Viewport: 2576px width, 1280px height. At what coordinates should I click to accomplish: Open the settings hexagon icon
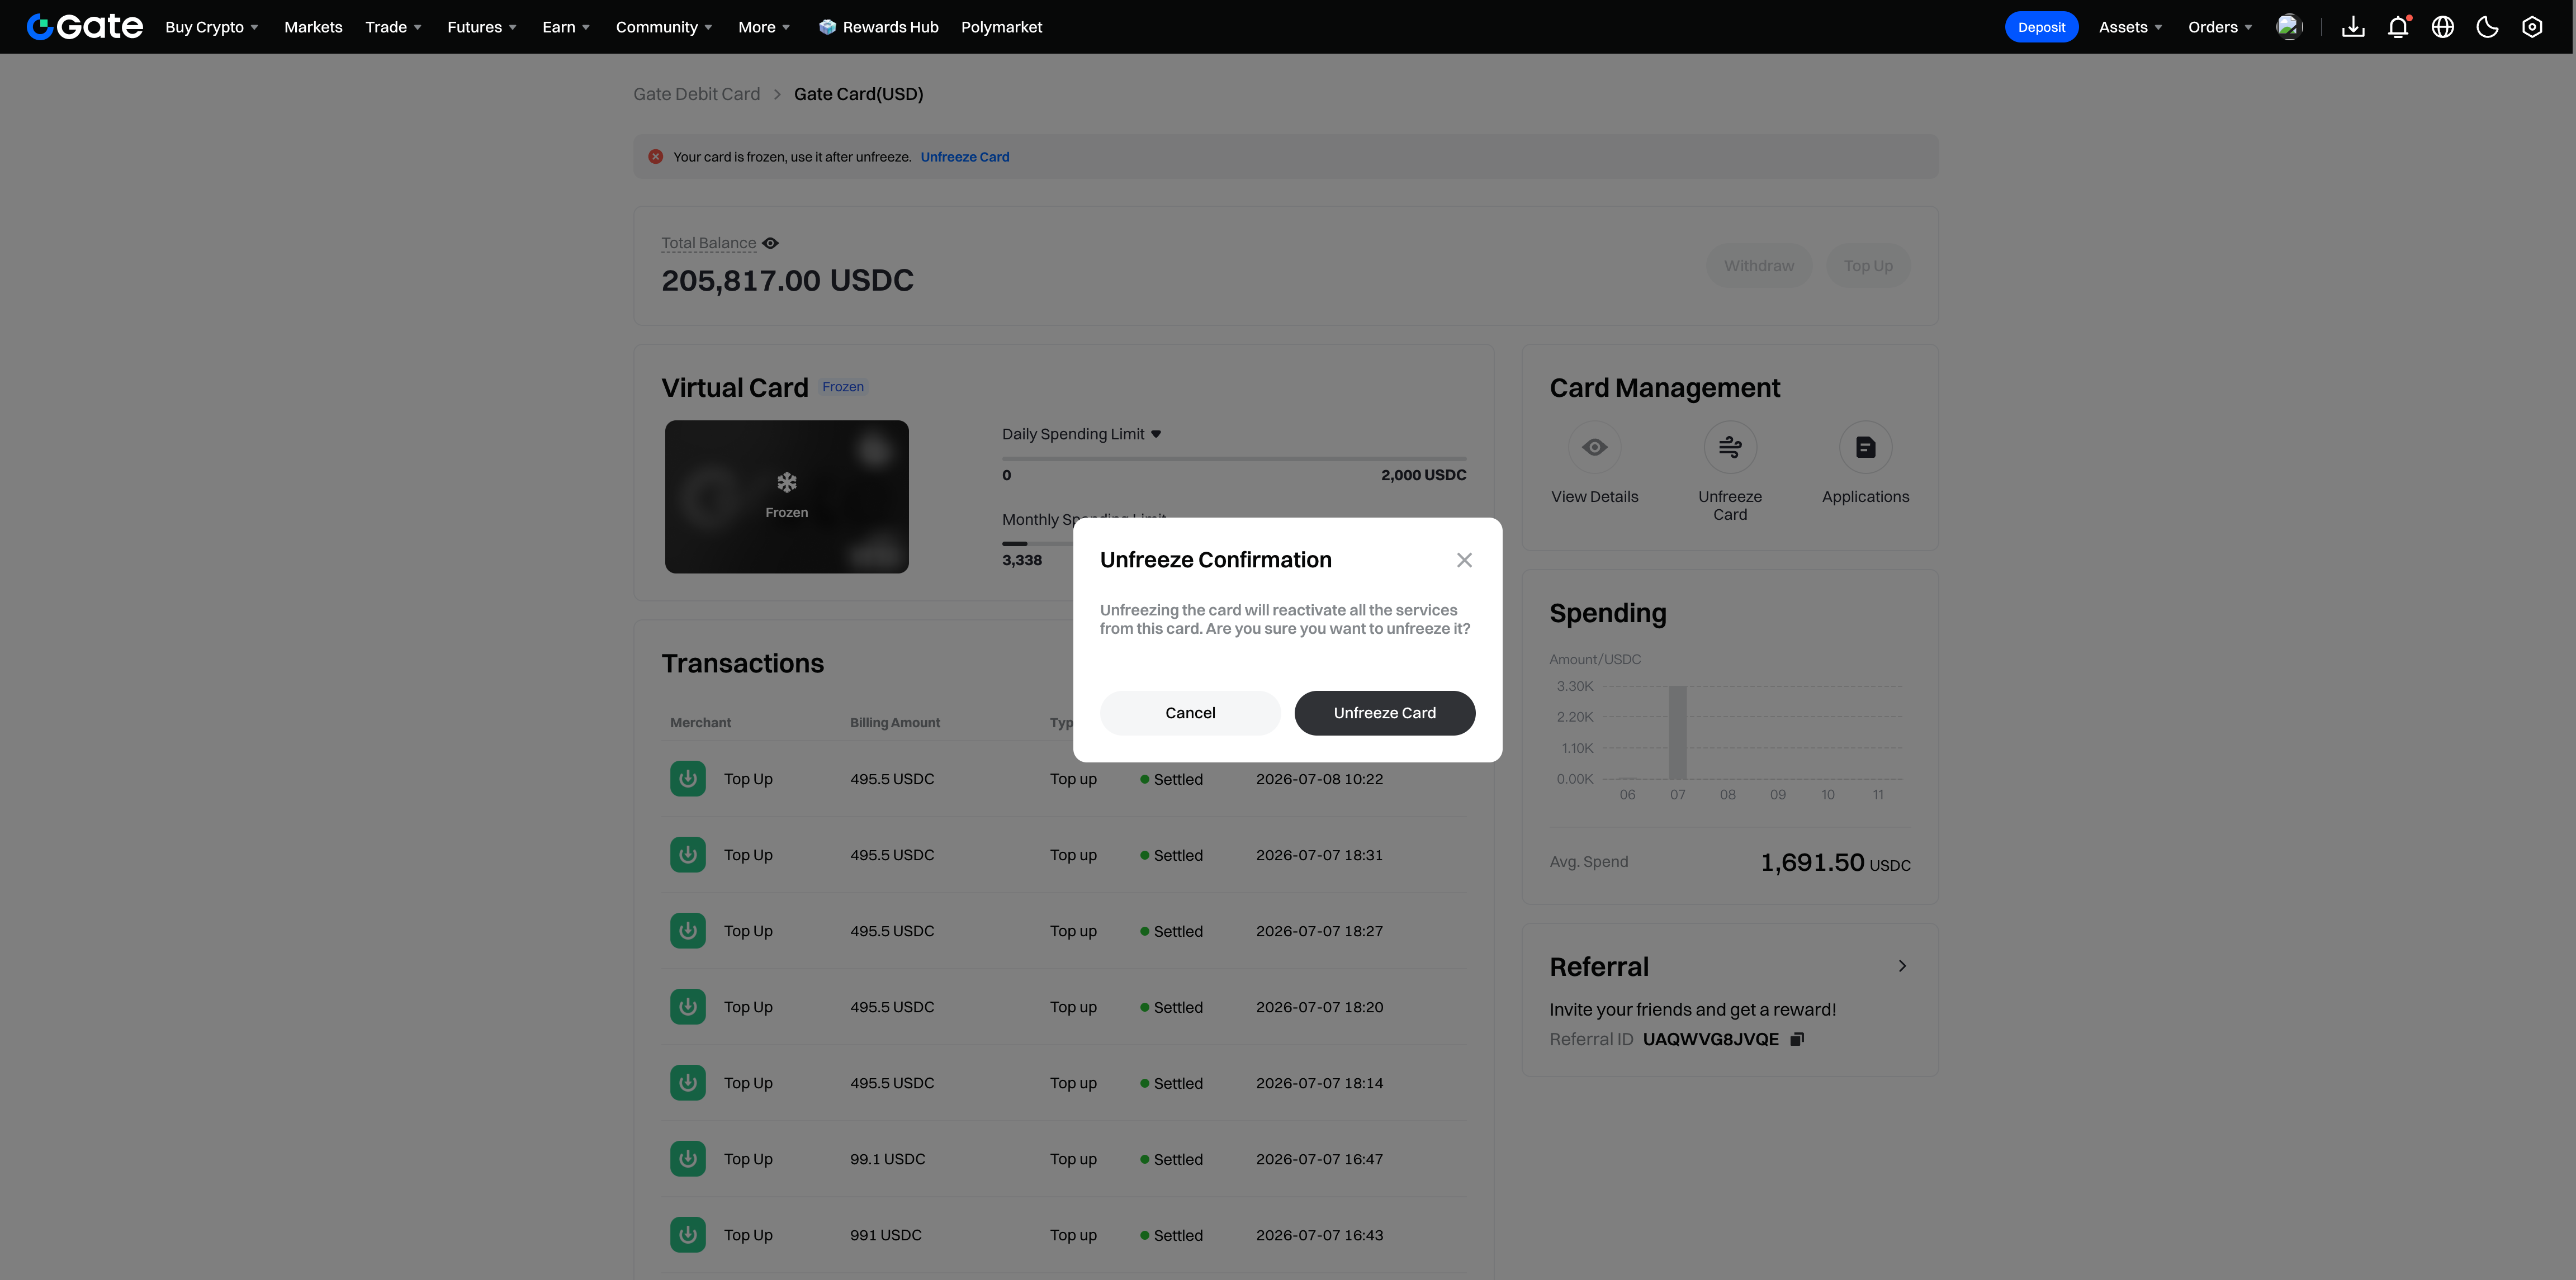(x=2532, y=27)
